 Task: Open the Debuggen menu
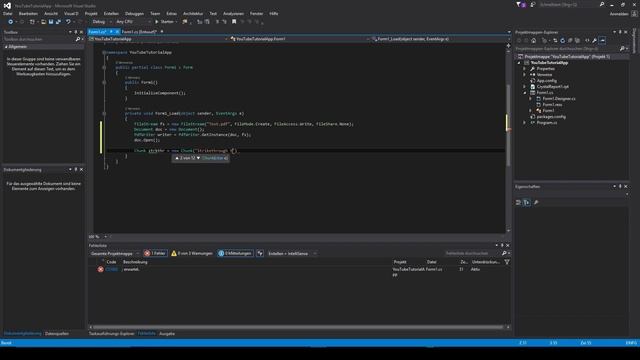click(134, 13)
